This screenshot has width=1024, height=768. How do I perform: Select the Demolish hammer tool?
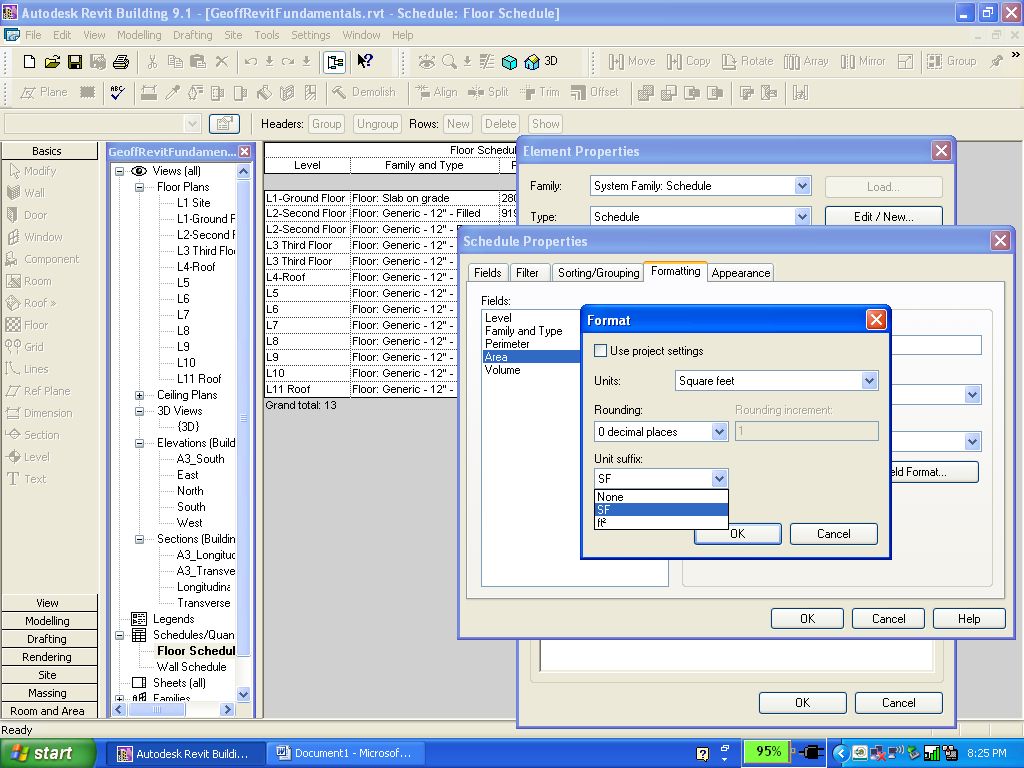point(364,93)
